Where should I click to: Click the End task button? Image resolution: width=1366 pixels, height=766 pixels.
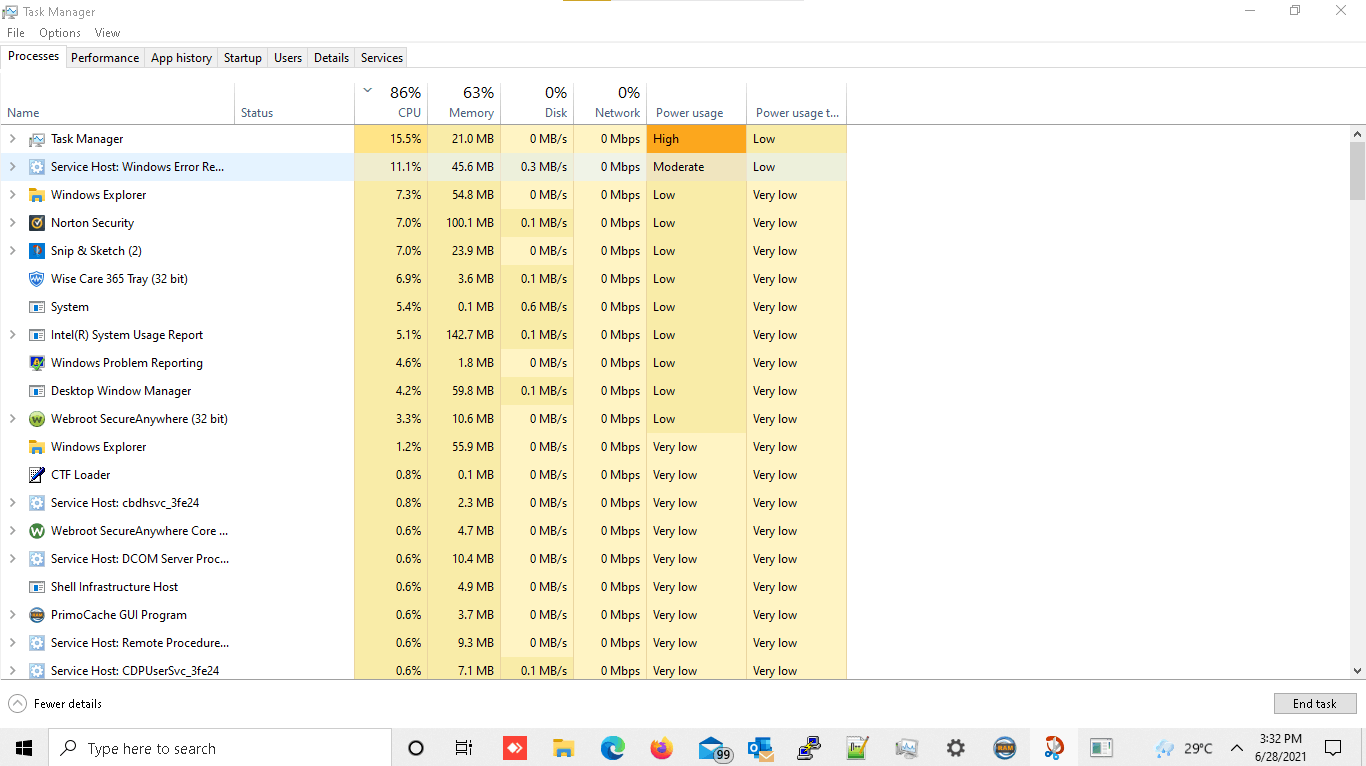[1315, 704]
